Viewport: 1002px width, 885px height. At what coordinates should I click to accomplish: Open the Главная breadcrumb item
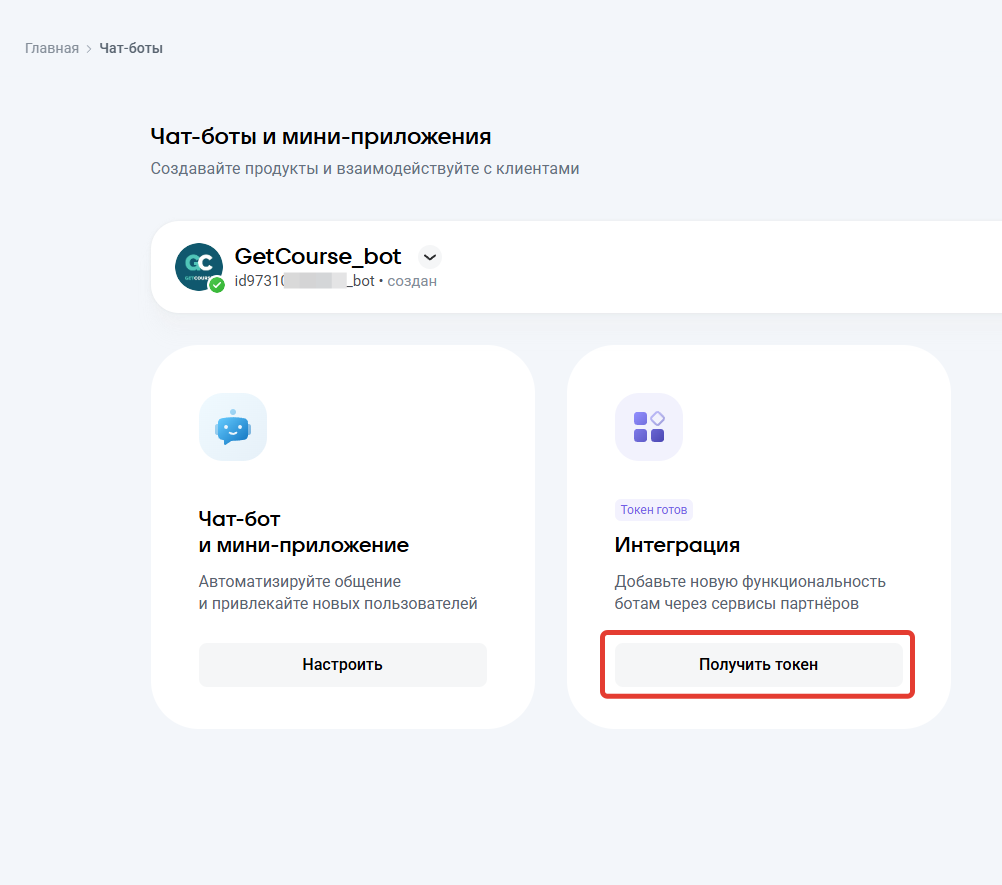(51, 47)
